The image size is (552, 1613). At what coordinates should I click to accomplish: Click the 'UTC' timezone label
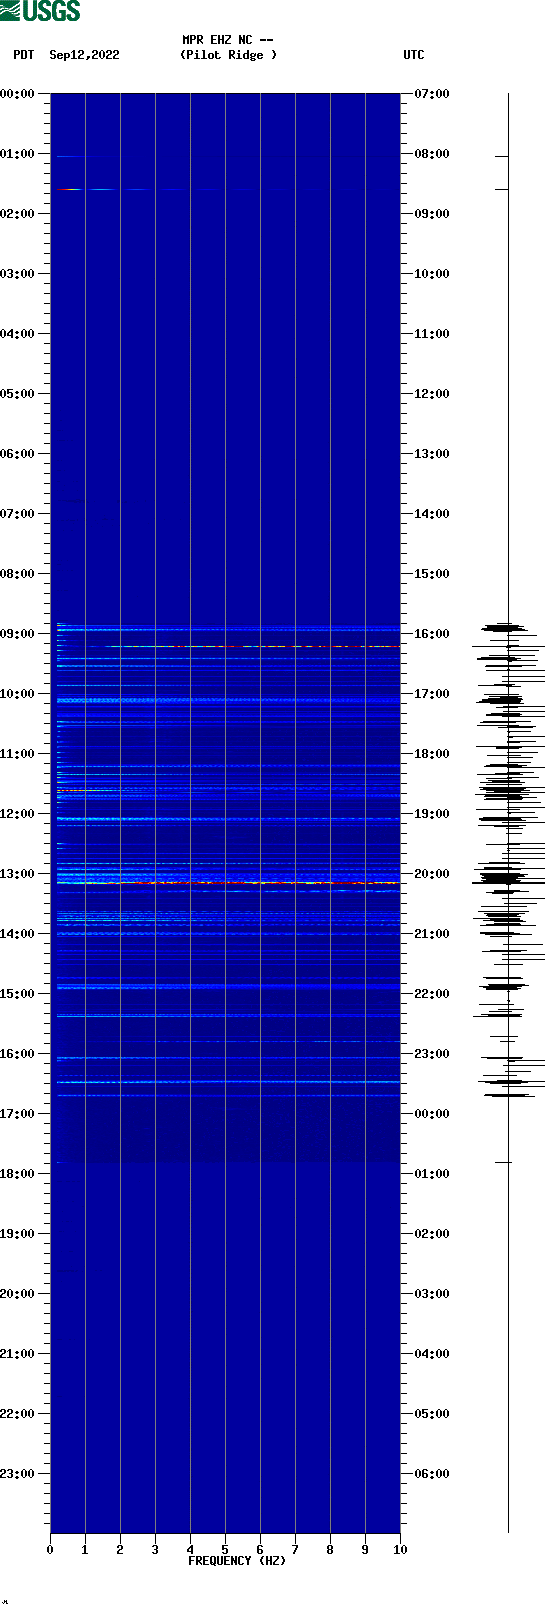coord(414,55)
